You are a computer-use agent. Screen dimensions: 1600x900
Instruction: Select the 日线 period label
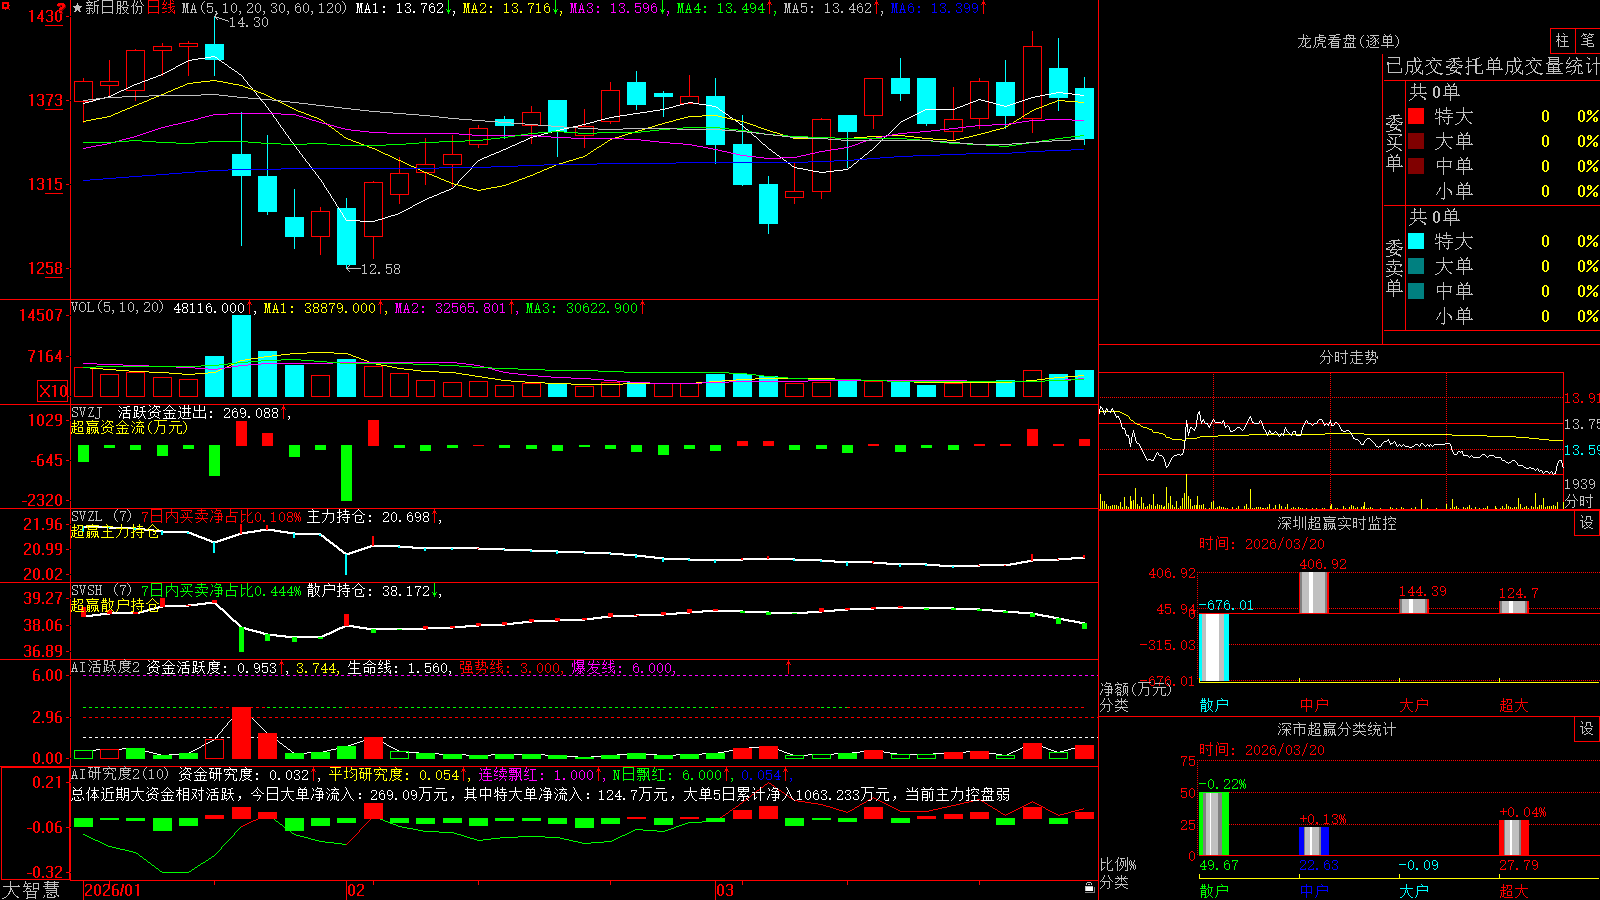(x=161, y=8)
